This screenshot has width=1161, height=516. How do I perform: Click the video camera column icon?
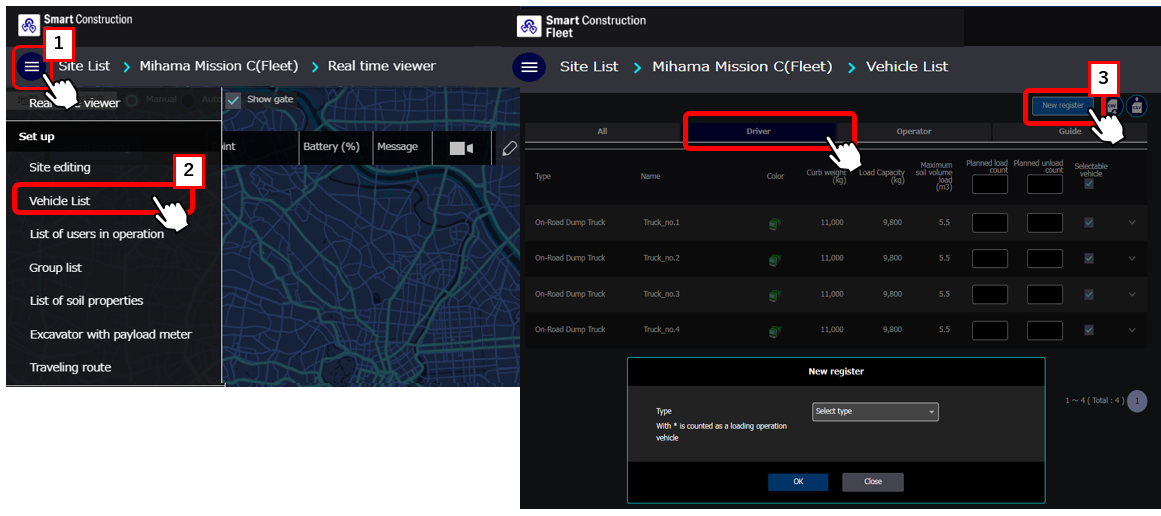(461, 148)
